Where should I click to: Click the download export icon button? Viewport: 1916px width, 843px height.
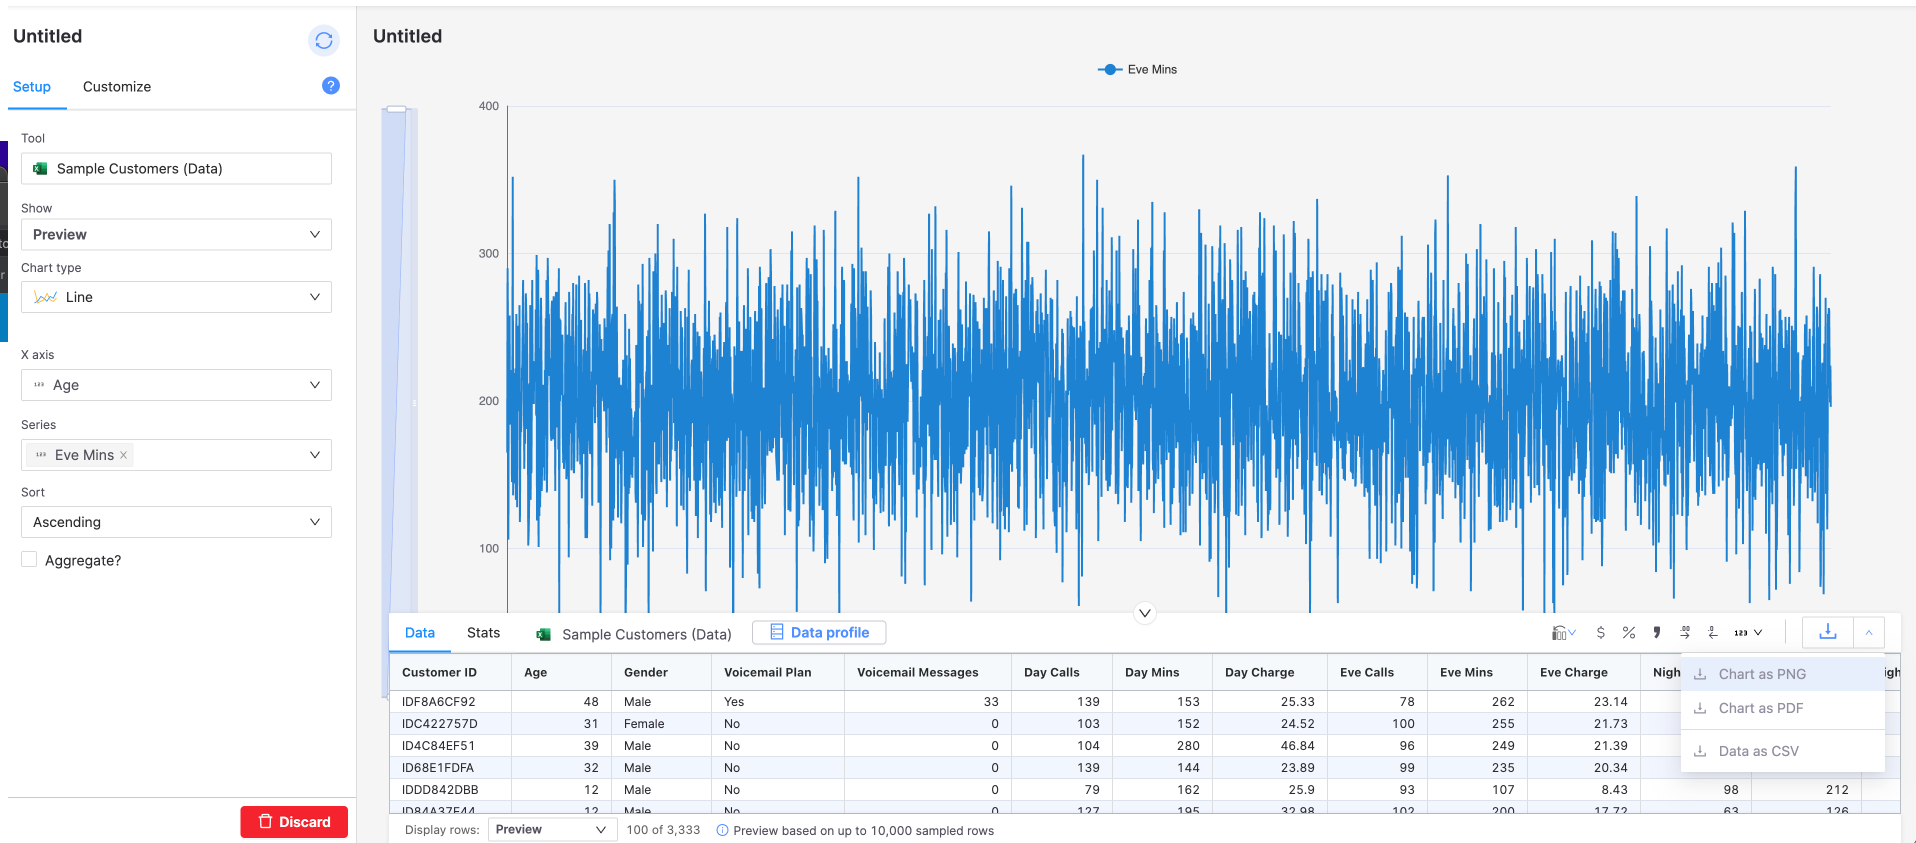tap(1828, 632)
